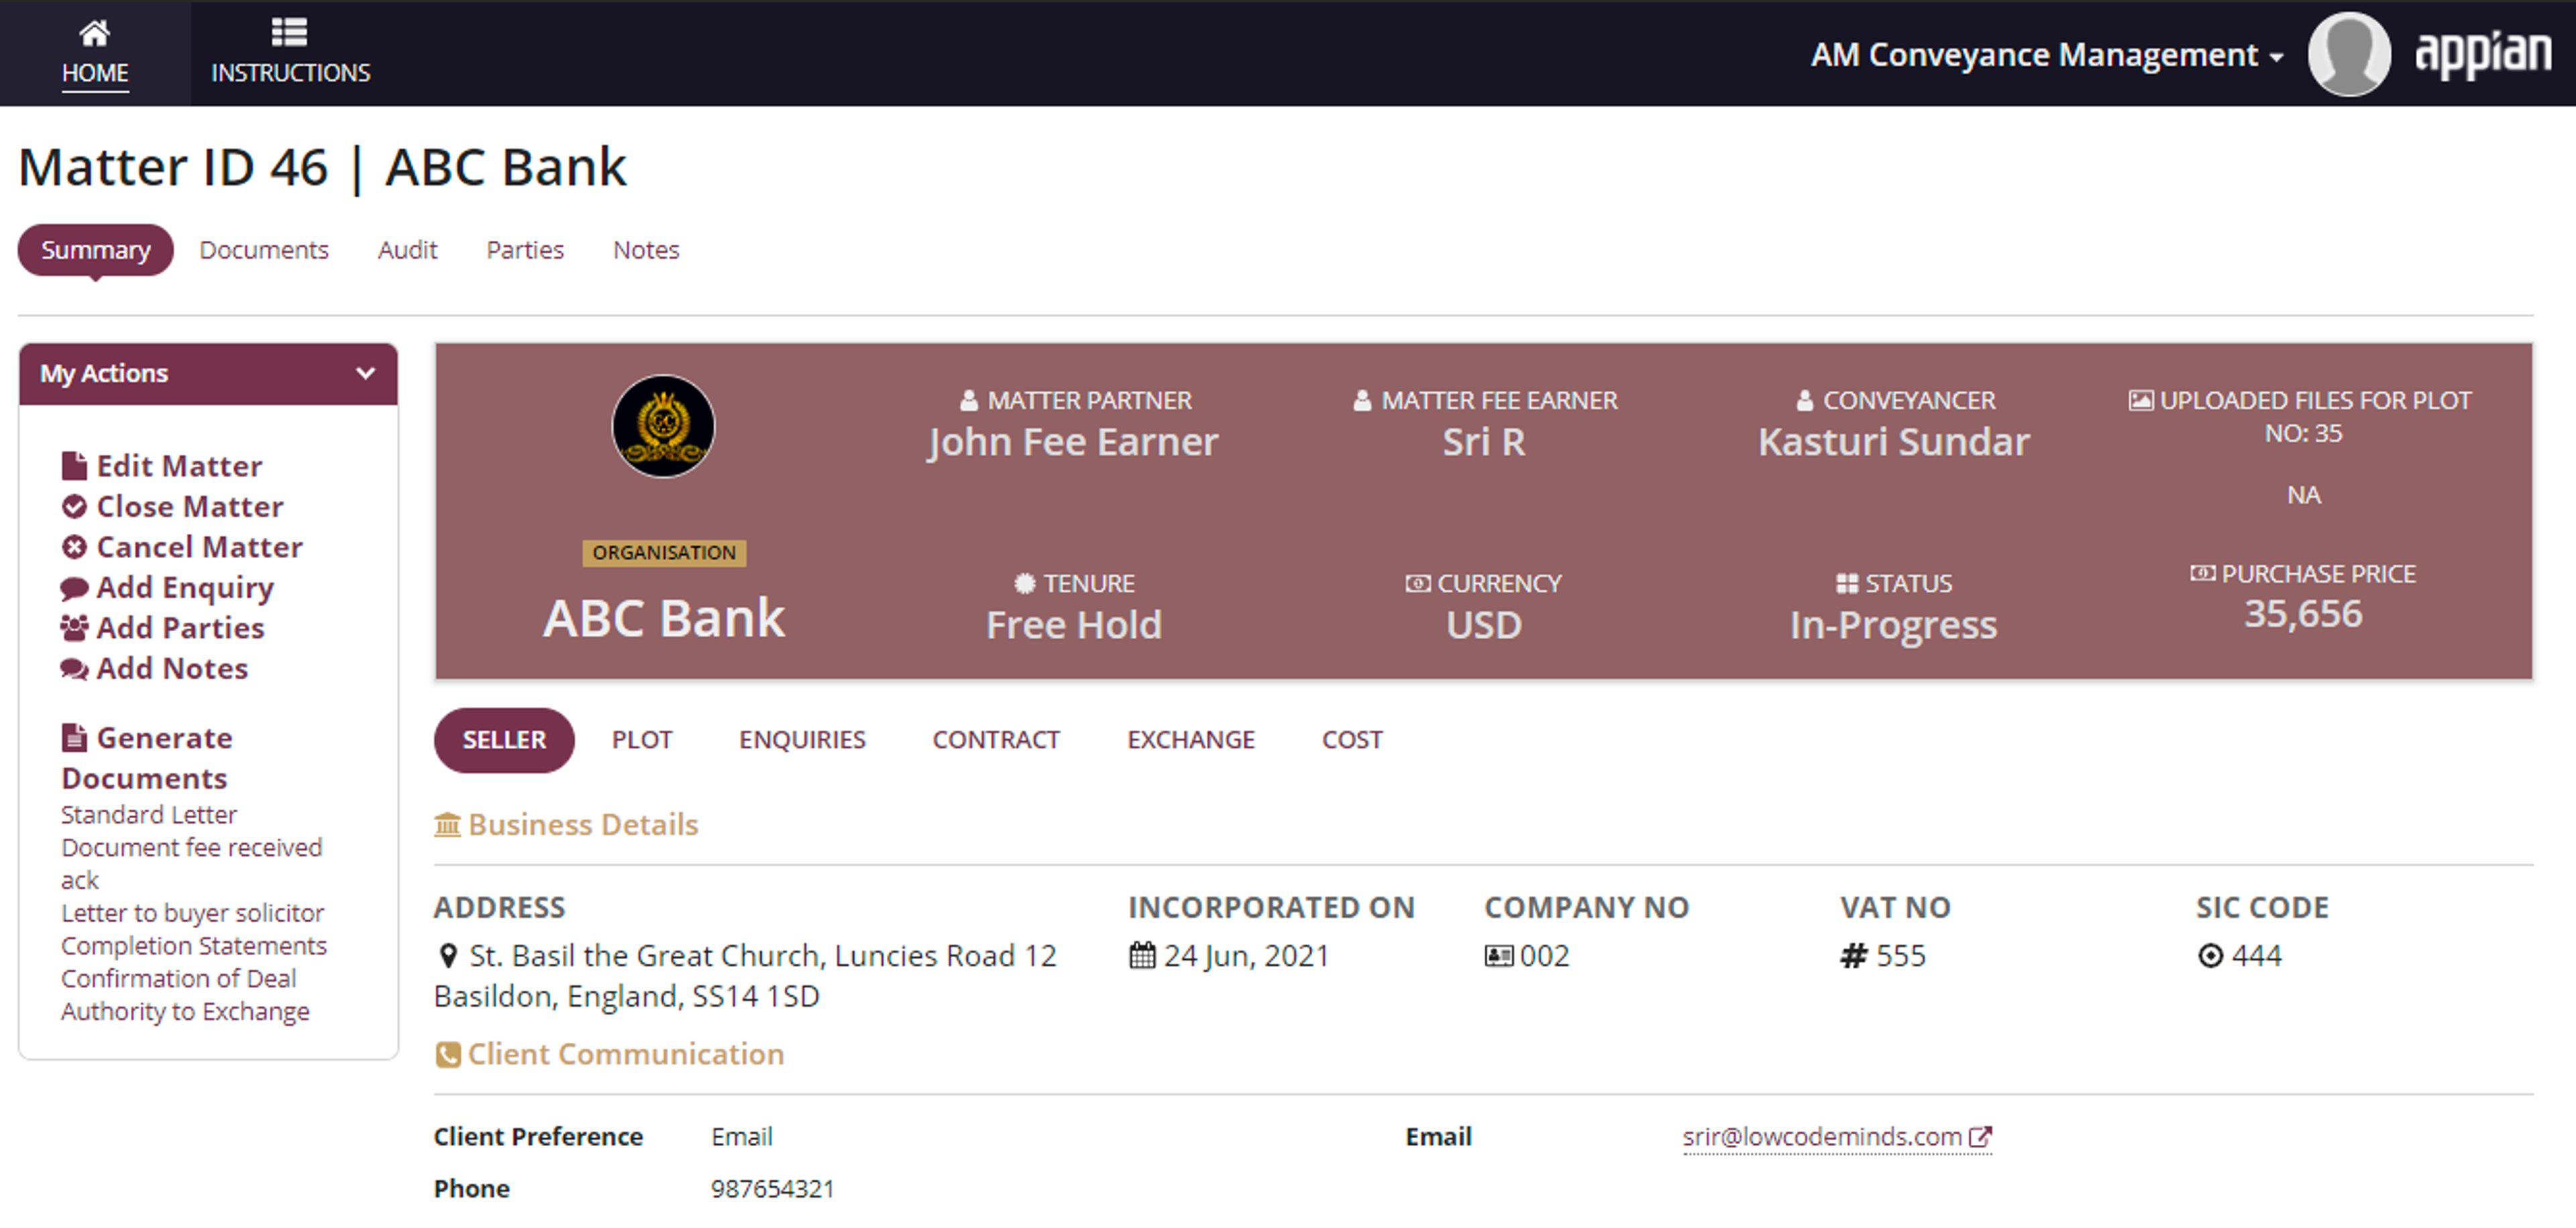Image resolution: width=2576 pixels, height=1228 pixels.
Task: Click the Cancel Matter cross icon
Action: [74, 547]
